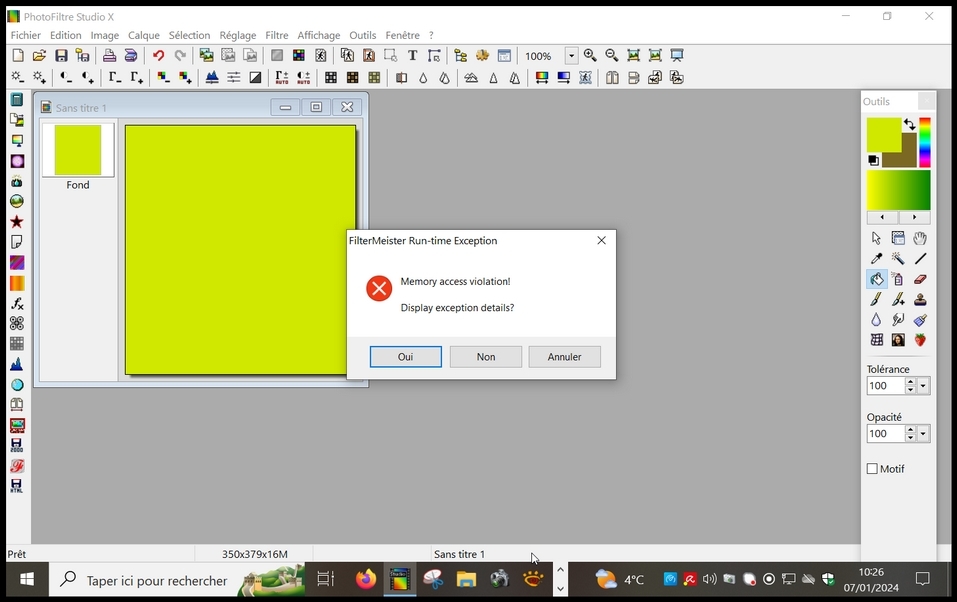The height and width of the screenshot is (602, 957).
Task: Zoom in with the magnifier plus icon
Action: [590, 56]
